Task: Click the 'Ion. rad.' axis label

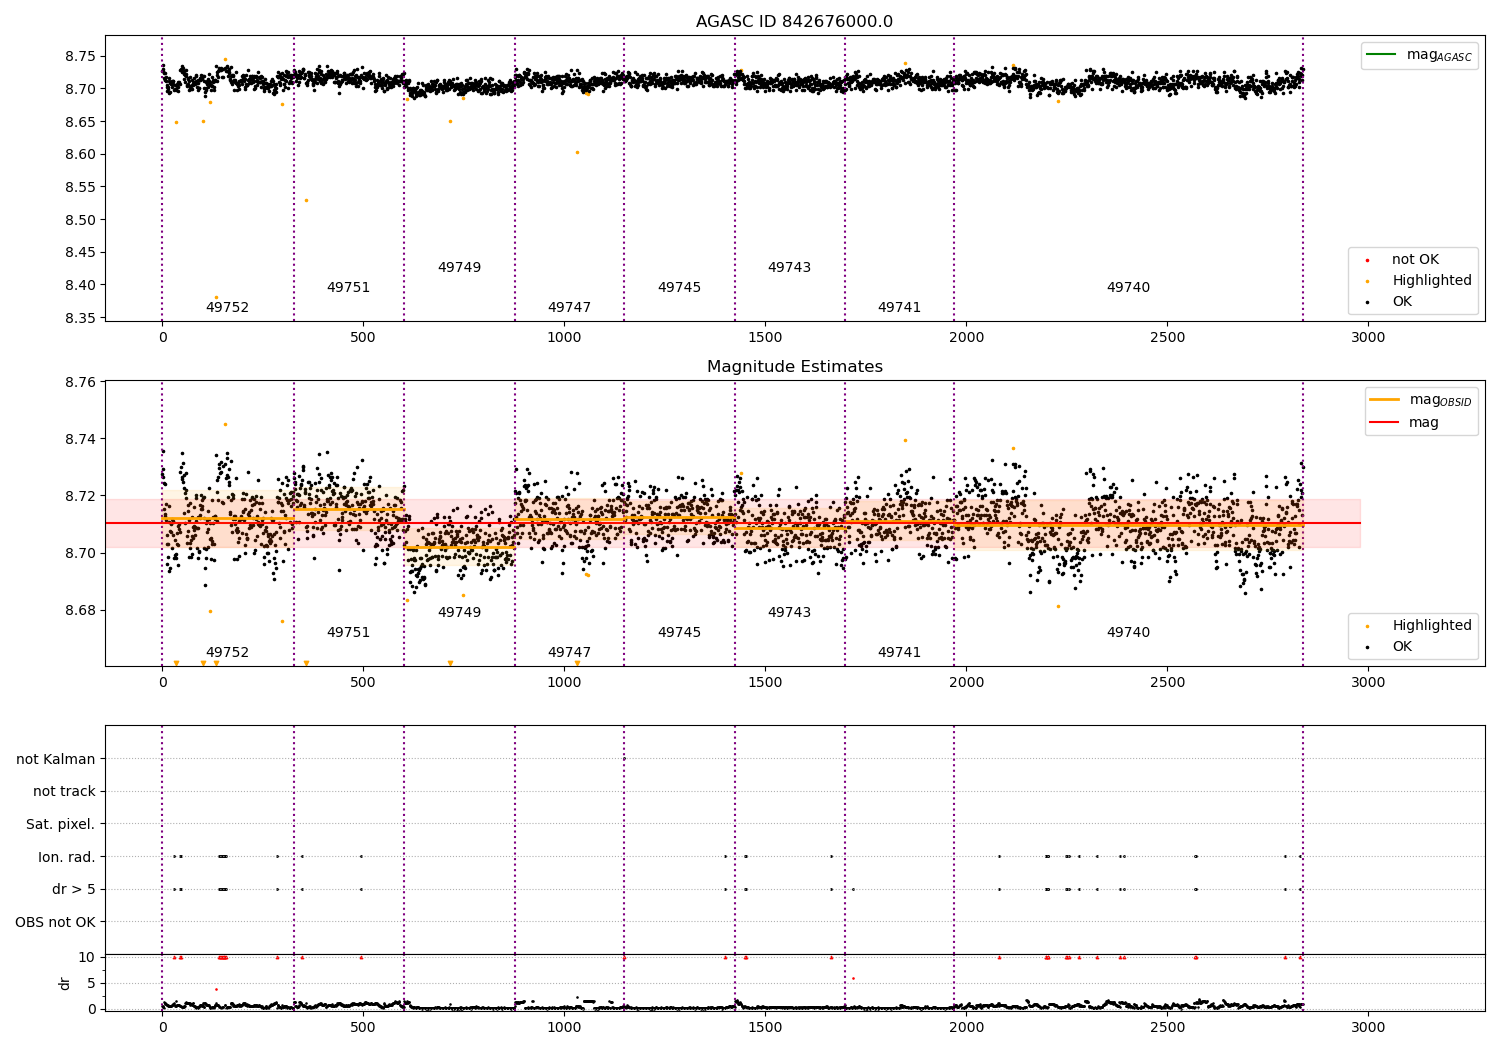Action: (67, 857)
